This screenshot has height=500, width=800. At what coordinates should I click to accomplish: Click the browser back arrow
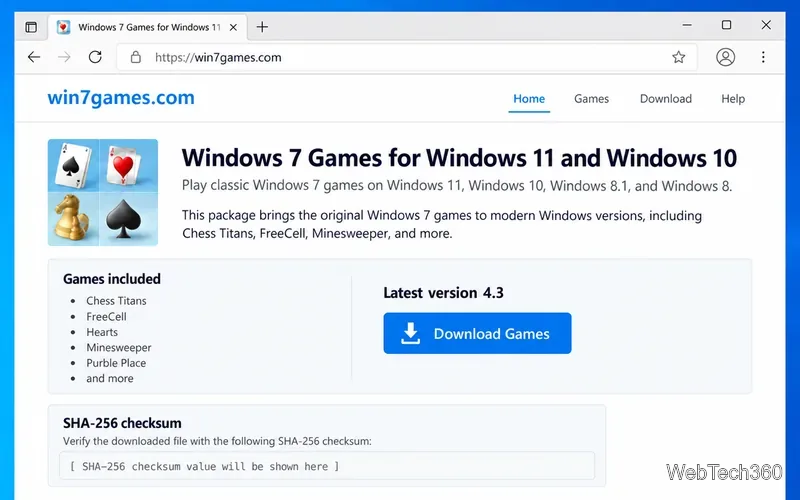coord(34,57)
